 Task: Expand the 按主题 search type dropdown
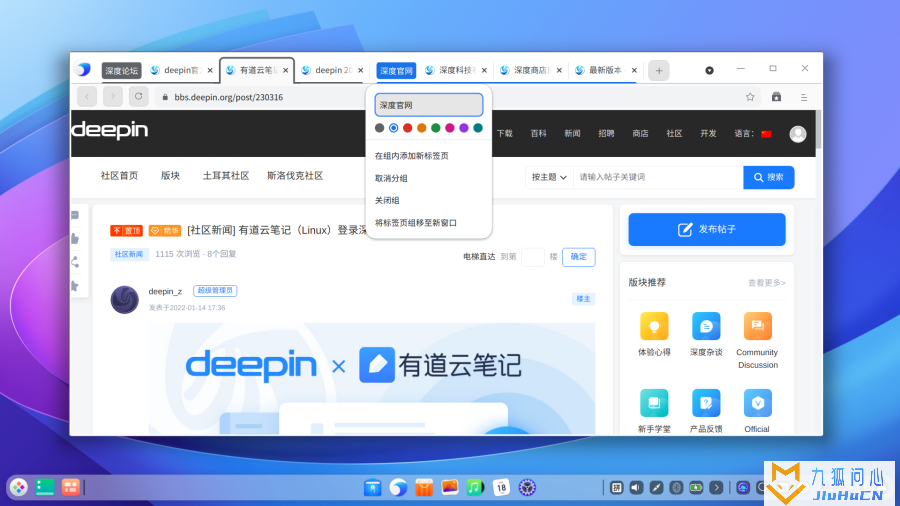549,177
